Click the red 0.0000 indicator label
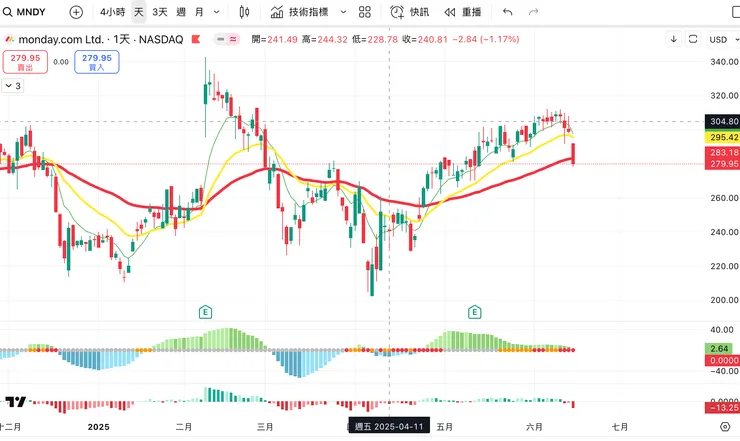This screenshot has width=740, height=441. tap(723, 360)
